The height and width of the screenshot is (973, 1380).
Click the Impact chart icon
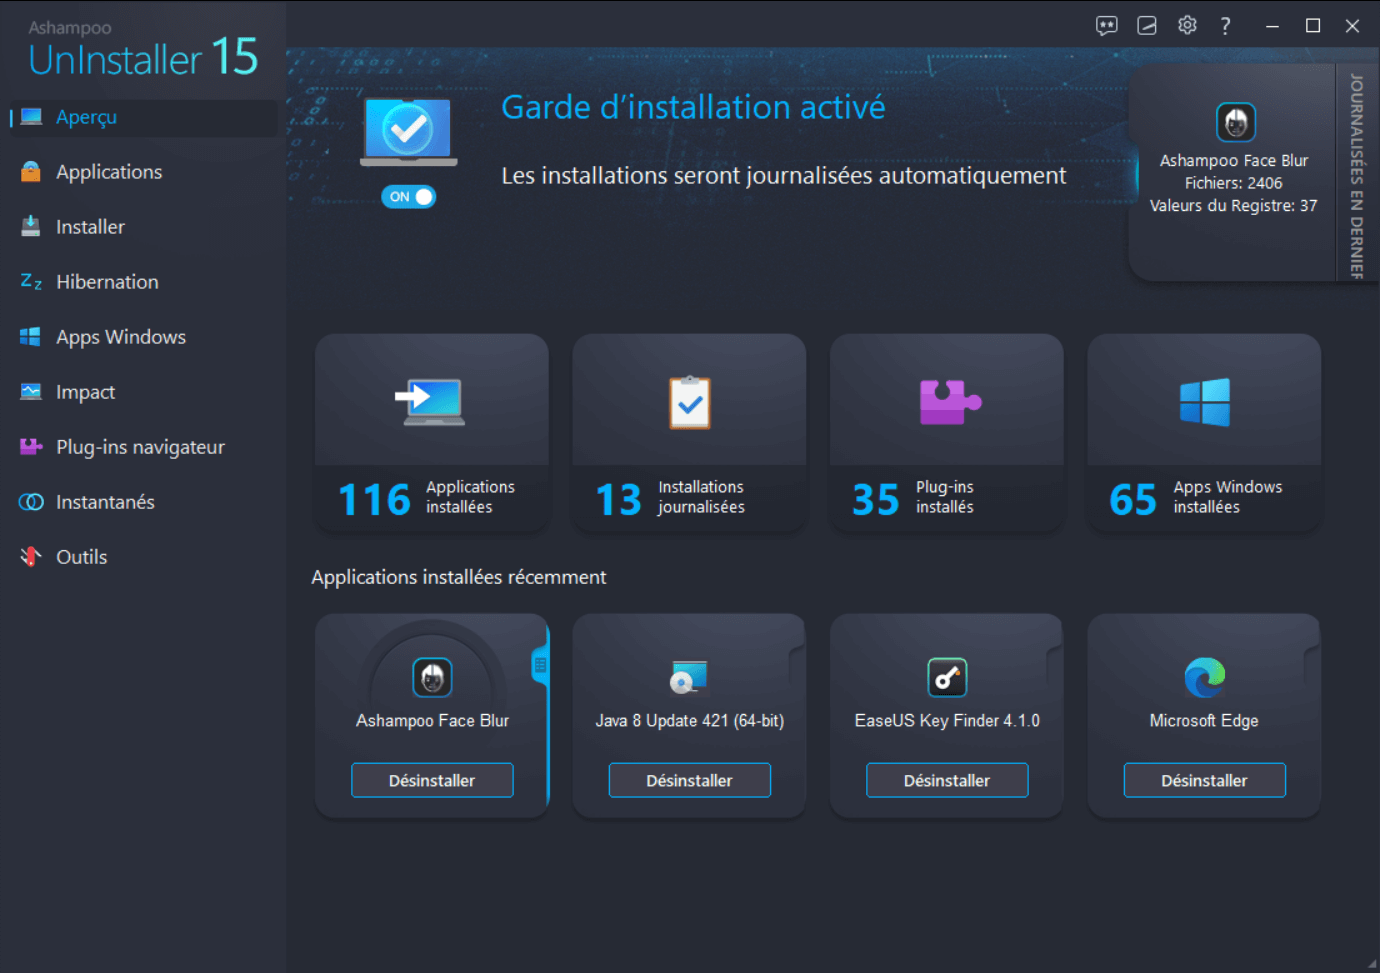tap(31, 392)
